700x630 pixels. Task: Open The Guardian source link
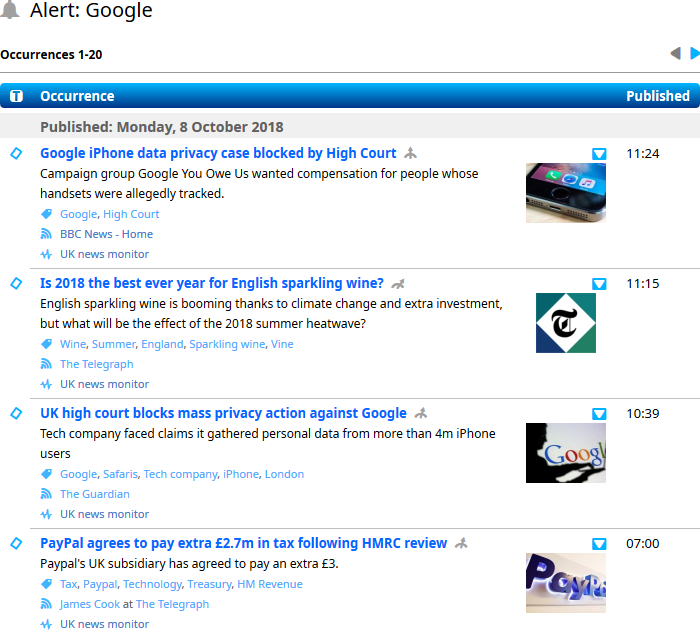click(x=95, y=494)
